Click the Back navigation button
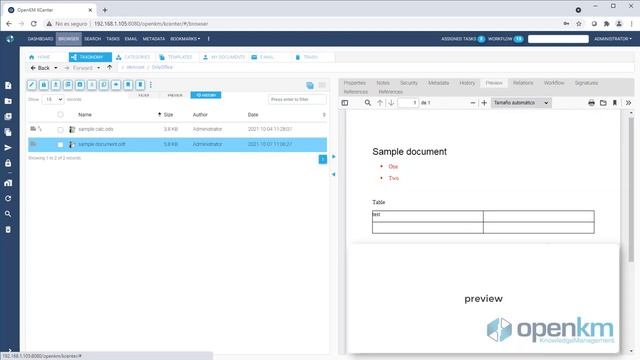The width and height of the screenshot is (640, 360). 40,68
